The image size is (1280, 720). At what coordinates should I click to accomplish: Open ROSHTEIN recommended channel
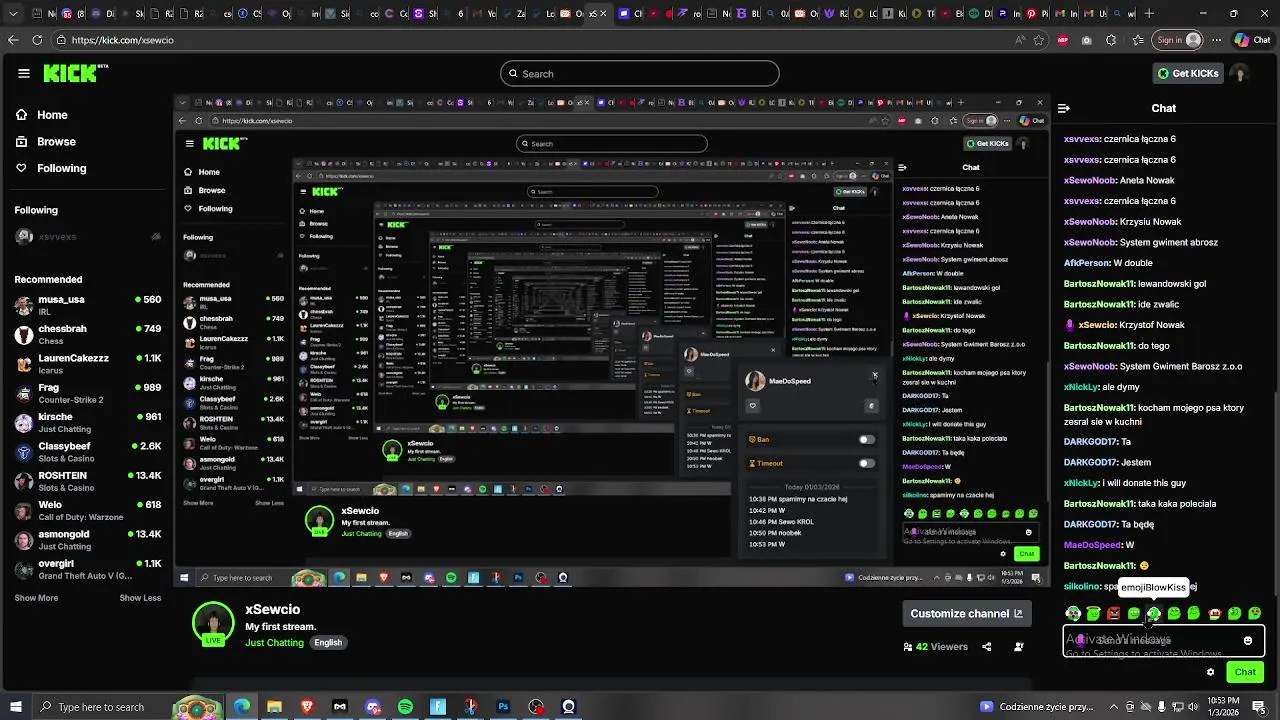[87, 481]
